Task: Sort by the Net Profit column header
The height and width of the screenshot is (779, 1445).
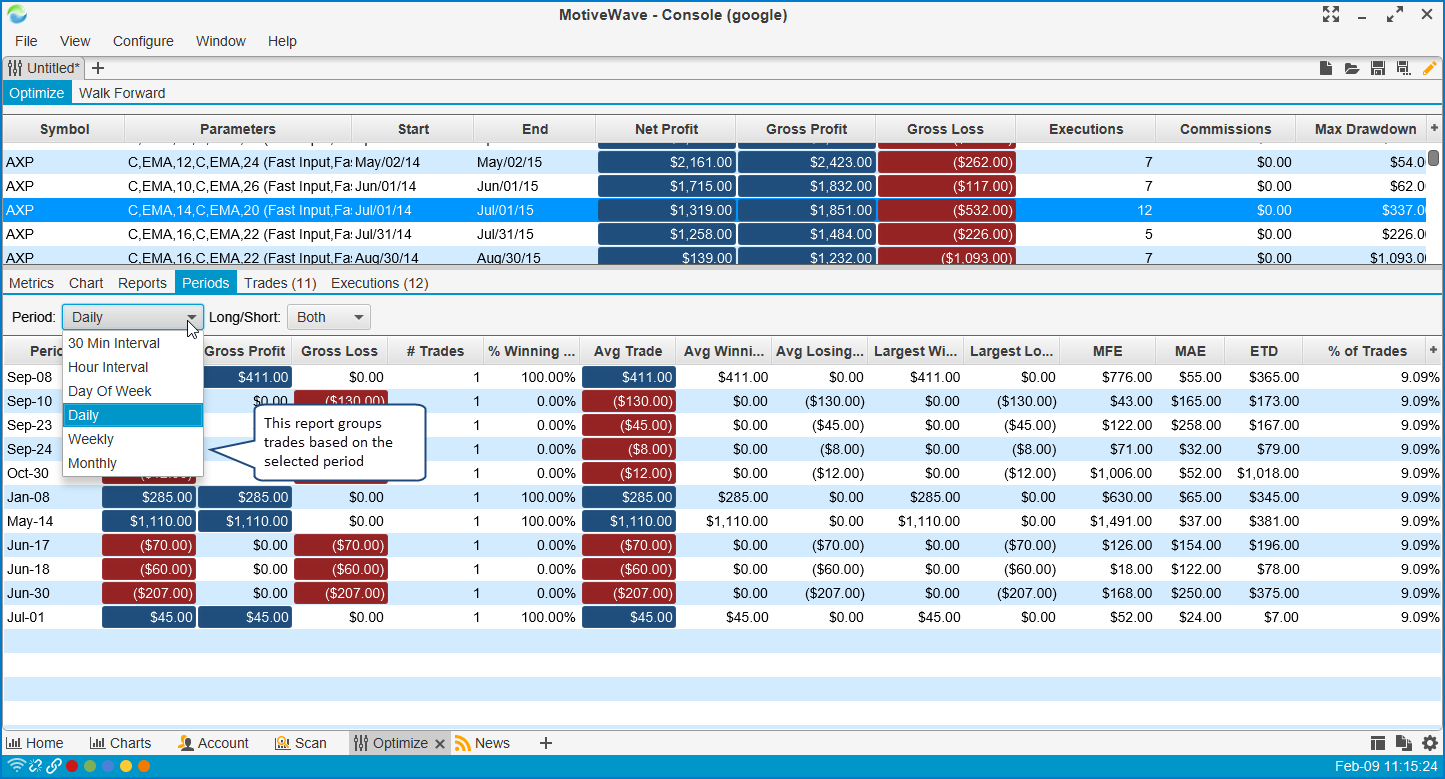Action: [666, 129]
